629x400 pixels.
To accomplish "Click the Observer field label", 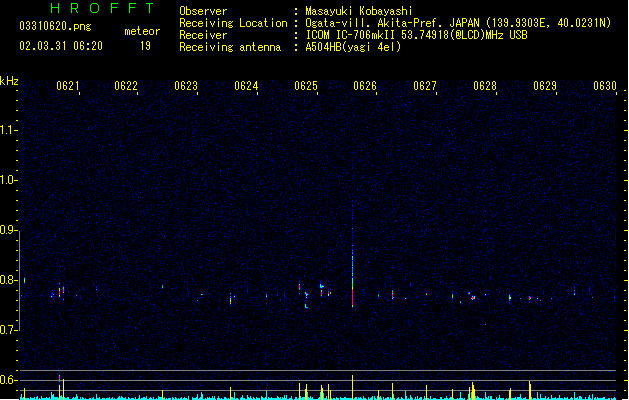I will pyautogui.click(x=203, y=11).
